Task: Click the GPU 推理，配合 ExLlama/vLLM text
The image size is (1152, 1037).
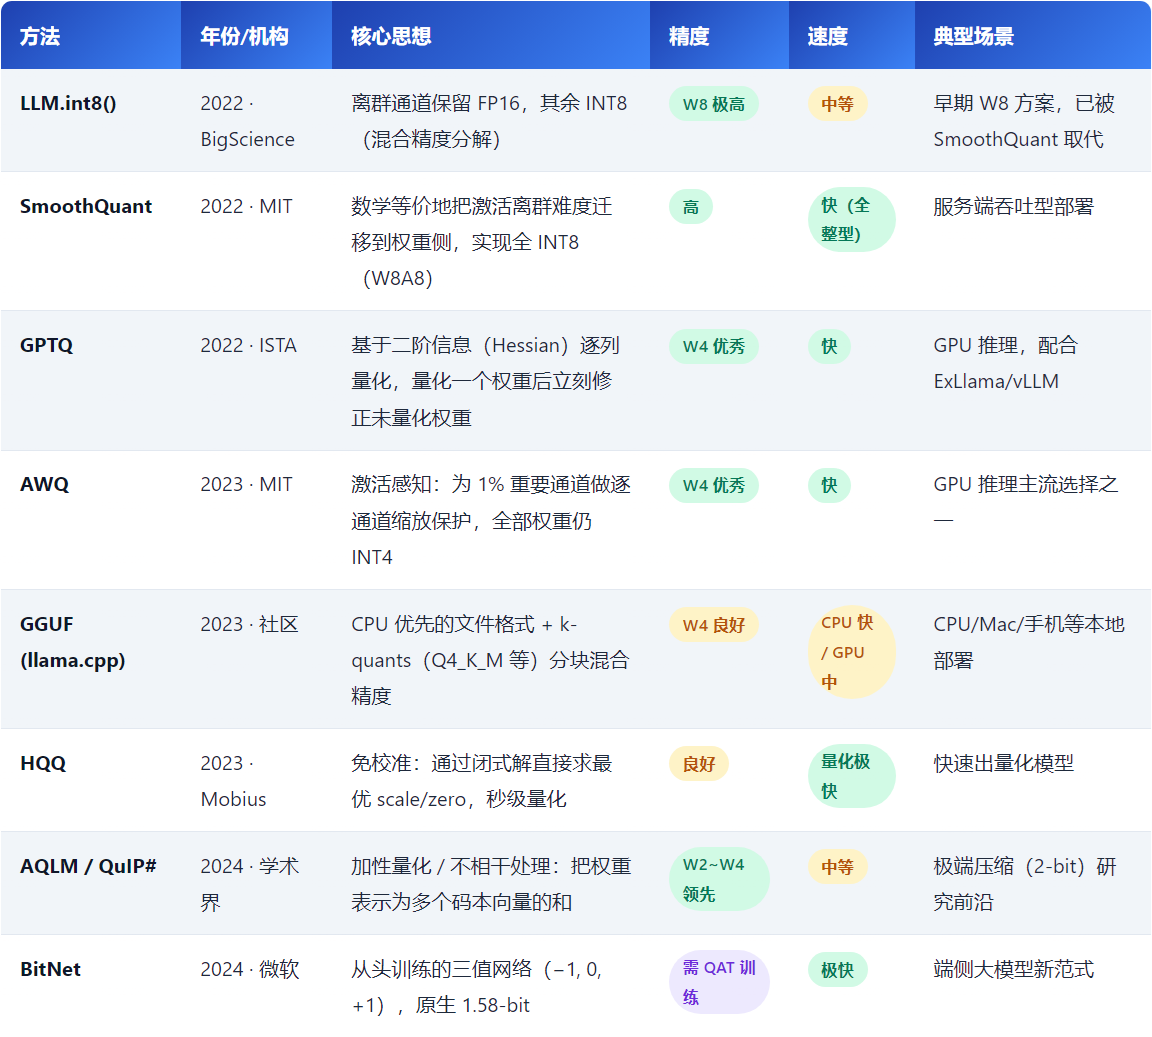Action: click(1006, 363)
